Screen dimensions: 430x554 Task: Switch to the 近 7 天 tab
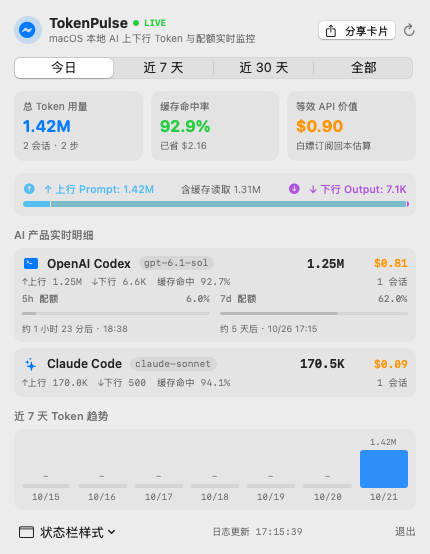tap(163, 67)
